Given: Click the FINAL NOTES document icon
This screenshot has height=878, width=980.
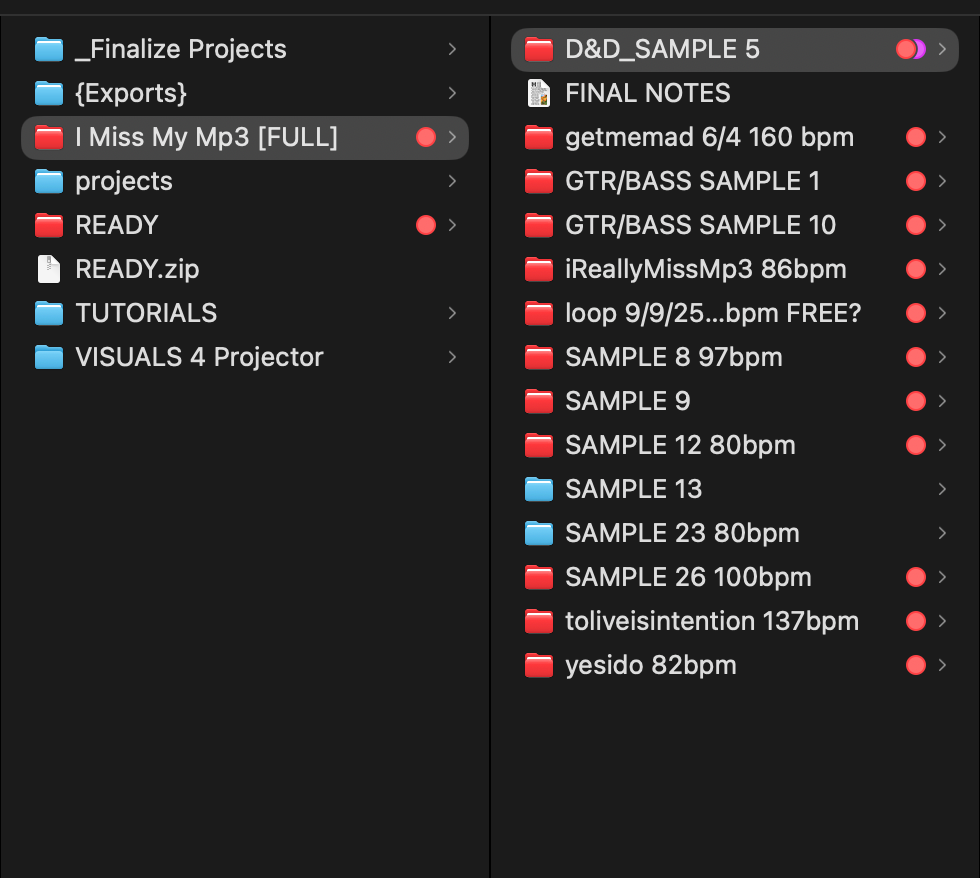Looking at the screenshot, I should click(538, 93).
